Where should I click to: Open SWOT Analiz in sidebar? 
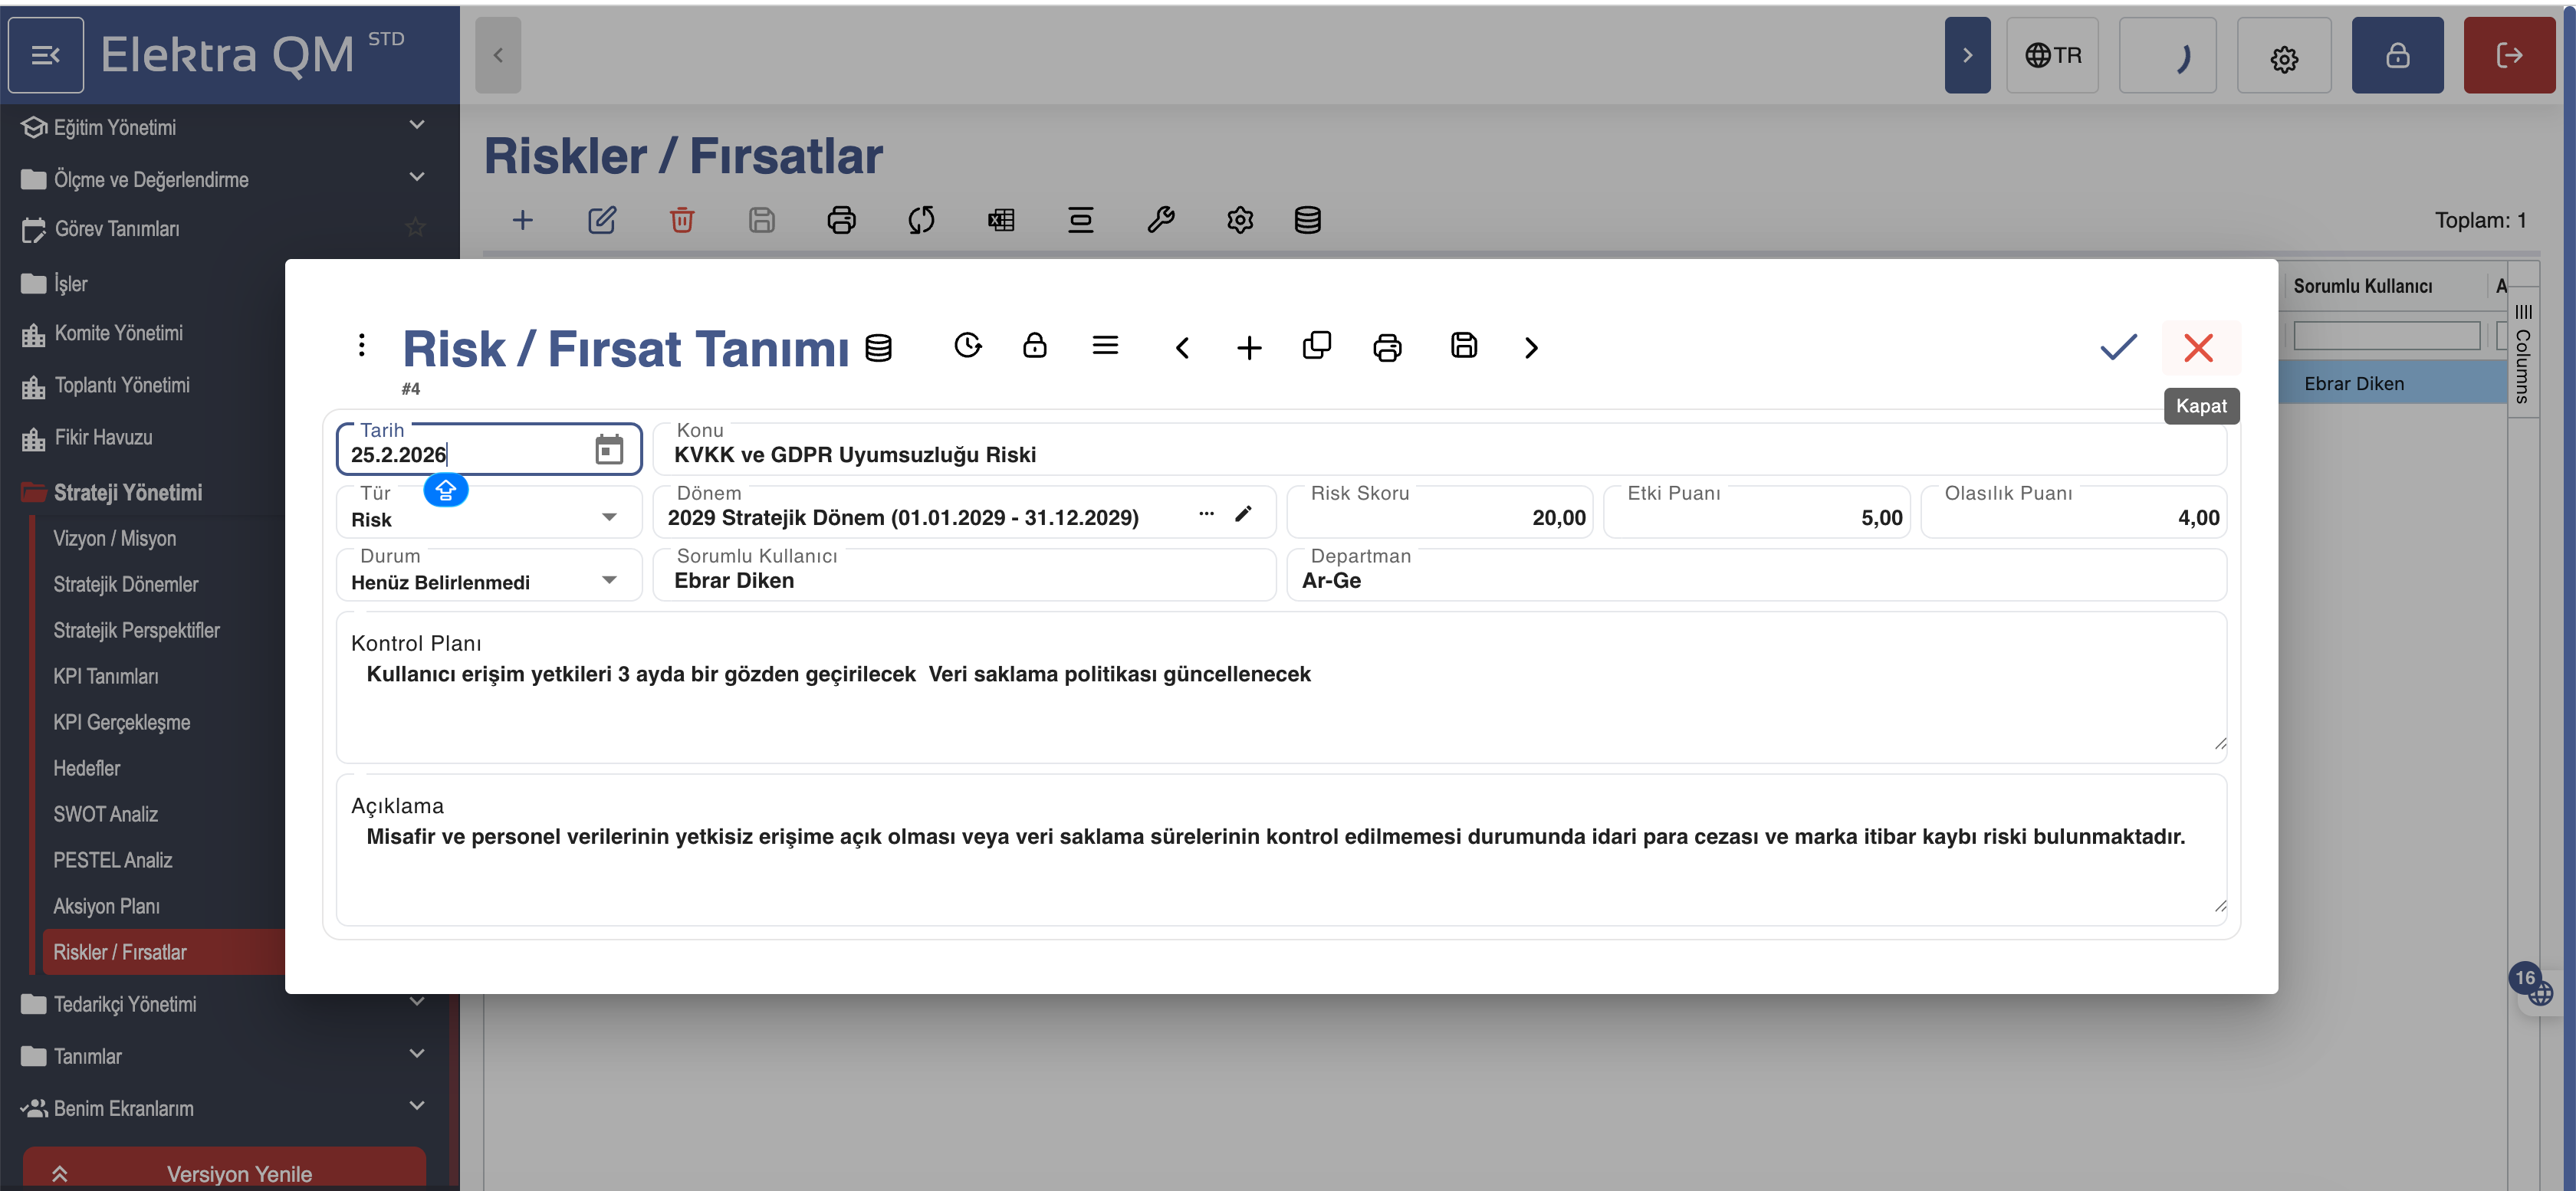[106, 814]
